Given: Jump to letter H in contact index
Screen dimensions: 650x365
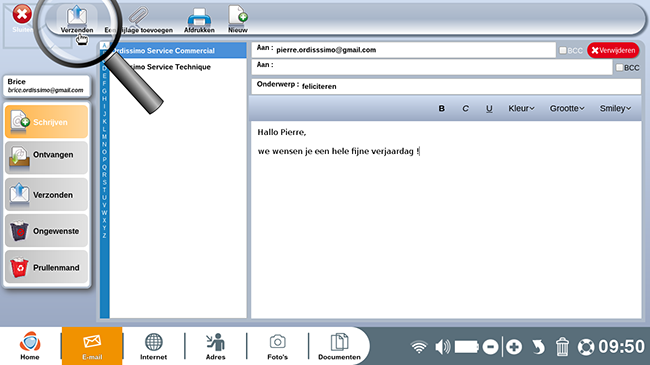Looking at the screenshot, I should pos(104,98).
